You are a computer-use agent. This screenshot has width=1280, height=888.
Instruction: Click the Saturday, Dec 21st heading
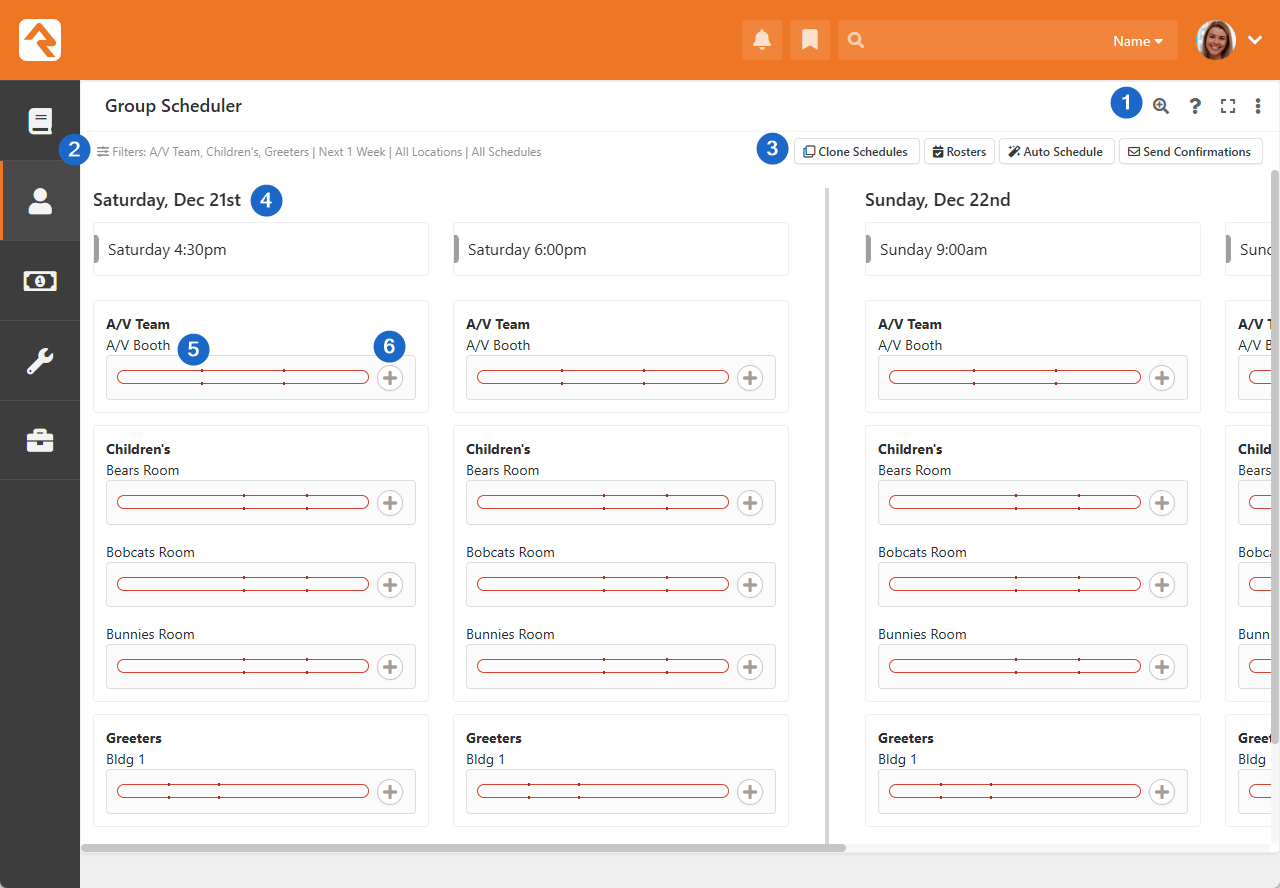(x=167, y=200)
